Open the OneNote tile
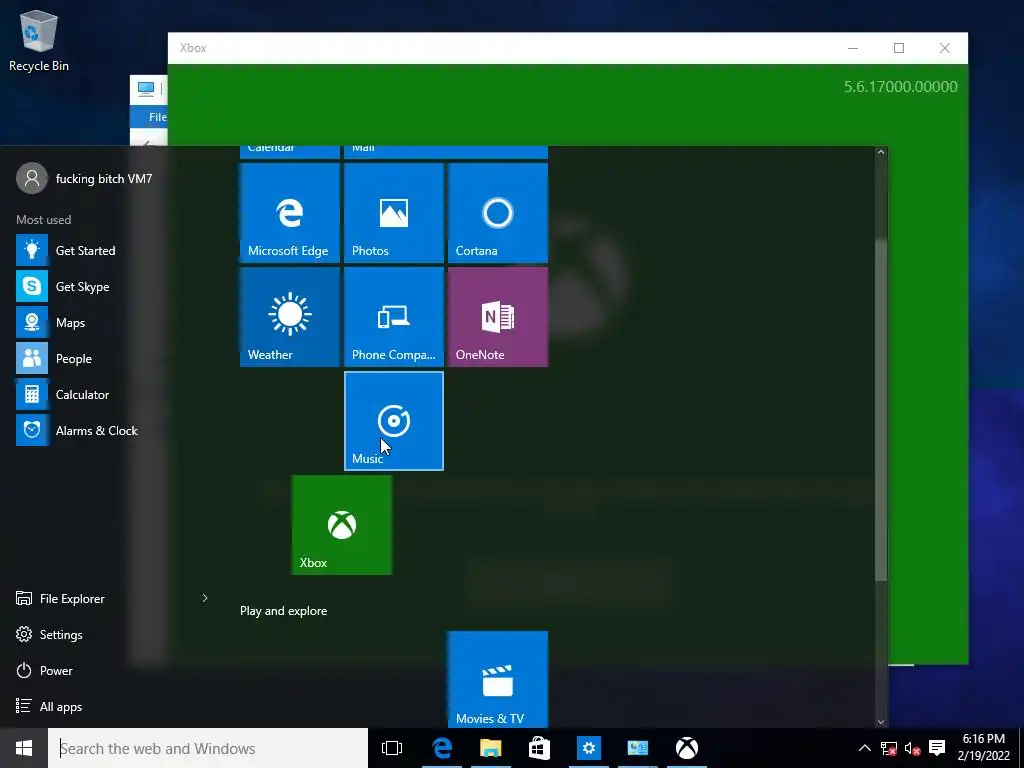The image size is (1024, 768). tap(498, 317)
